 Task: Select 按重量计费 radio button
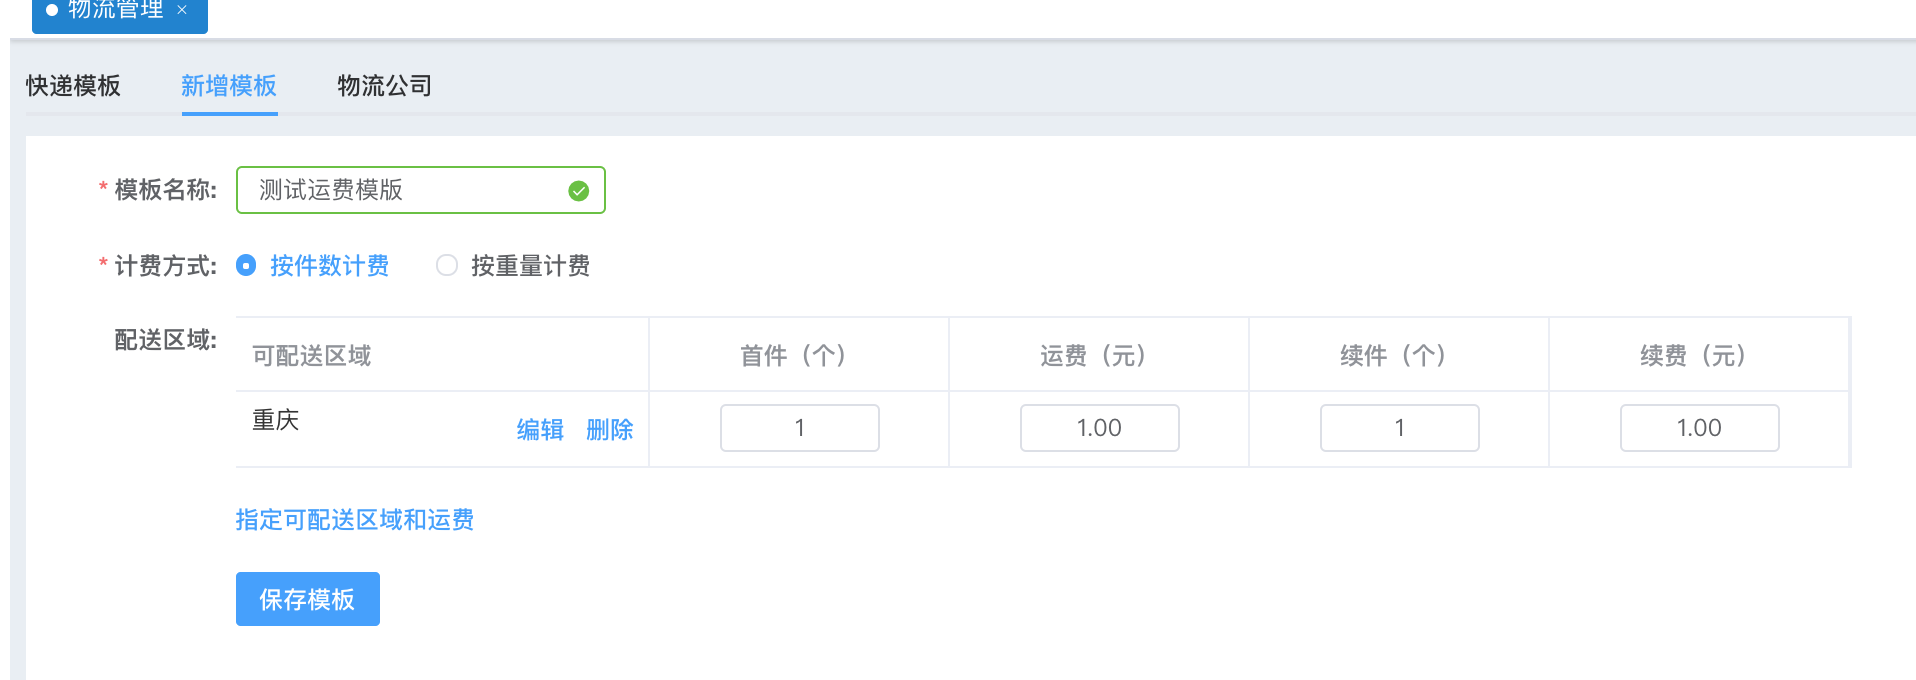[x=447, y=265]
